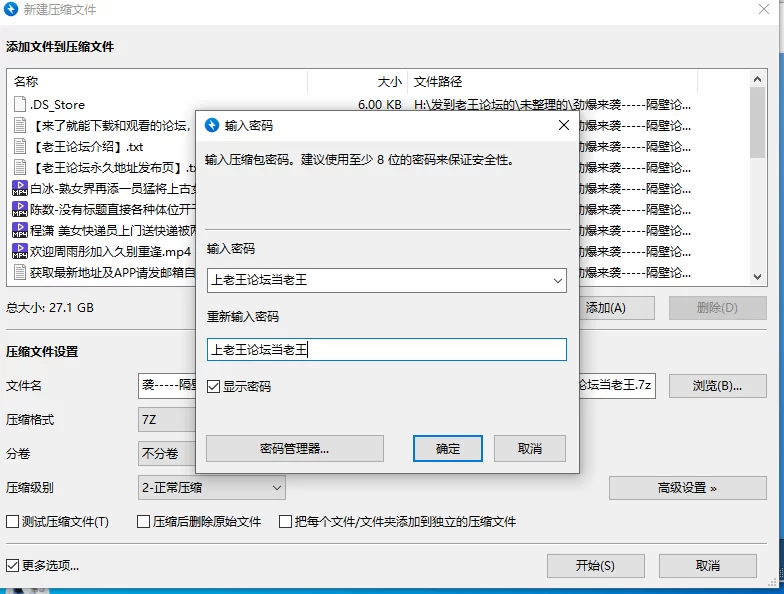Click the text file icon beside 【老王论坛介绍】.txt
The height and width of the screenshot is (594, 784).
tap(20, 146)
